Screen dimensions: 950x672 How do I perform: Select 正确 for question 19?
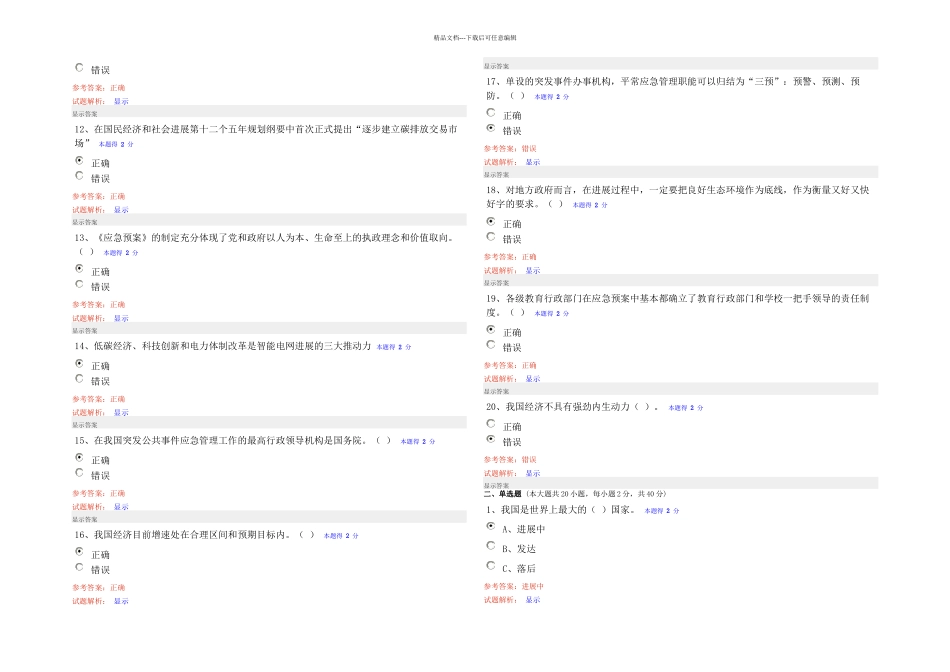click(x=491, y=330)
